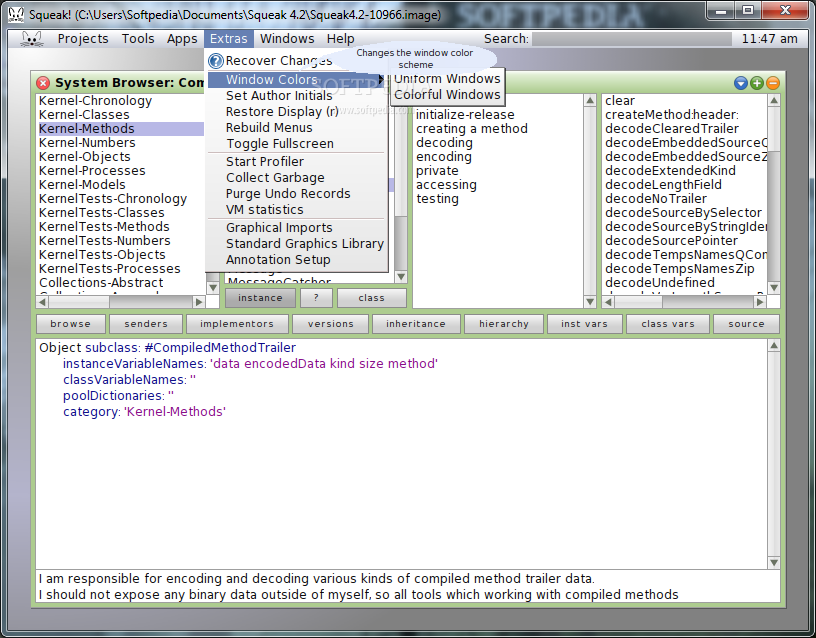This screenshot has width=816, height=638.
Task: Select decodeClearedTrailer method
Action: click(672, 129)
